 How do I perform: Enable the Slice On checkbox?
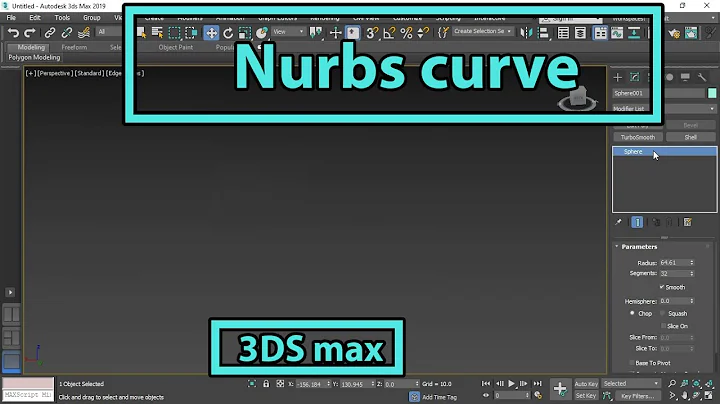point(663,326)
